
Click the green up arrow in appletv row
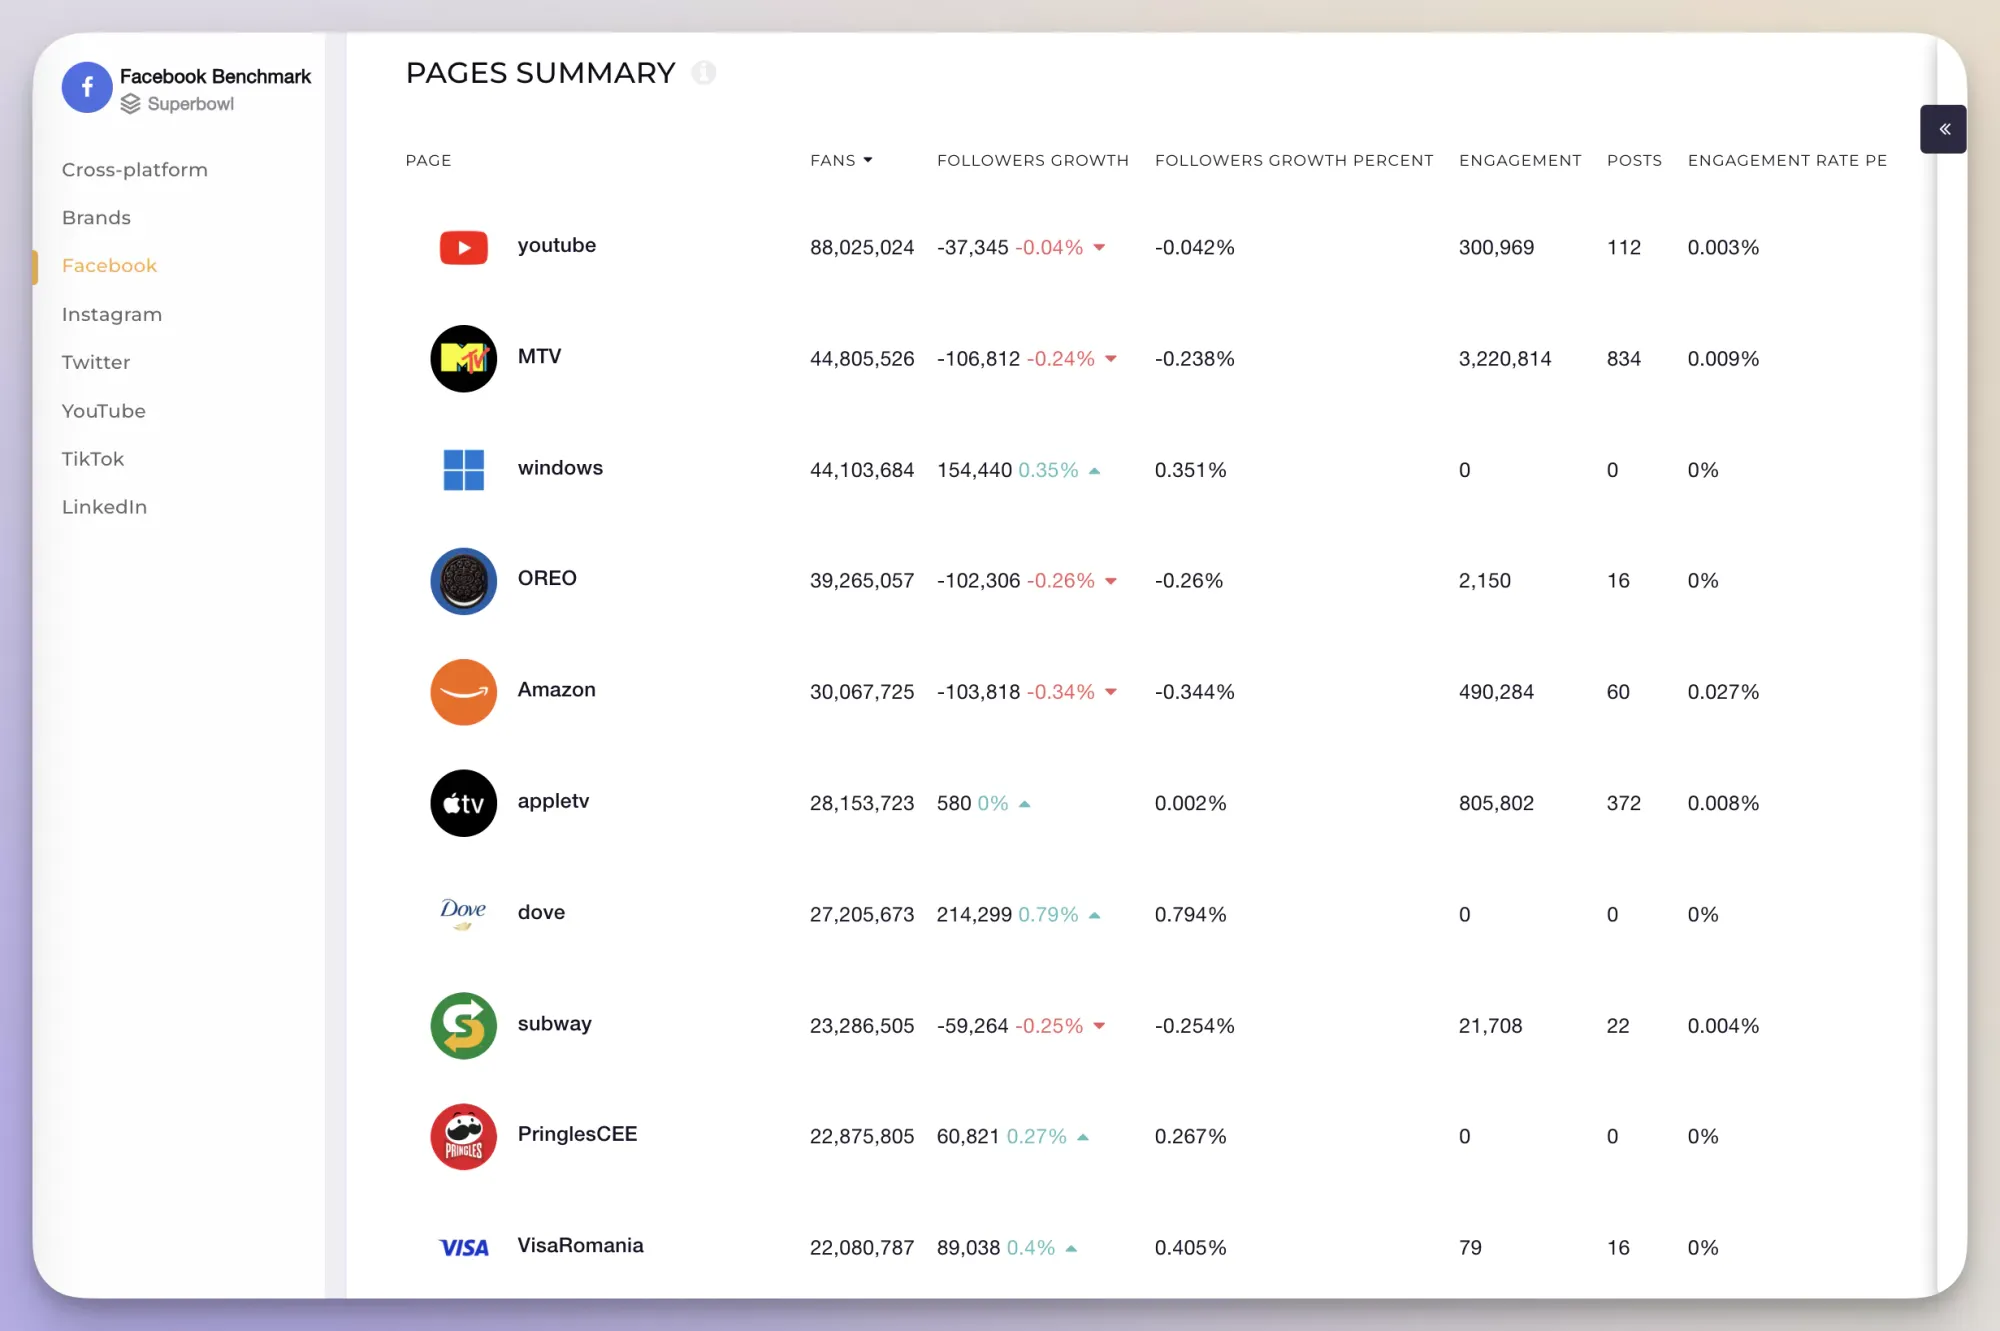click(x=1024, y=804)
